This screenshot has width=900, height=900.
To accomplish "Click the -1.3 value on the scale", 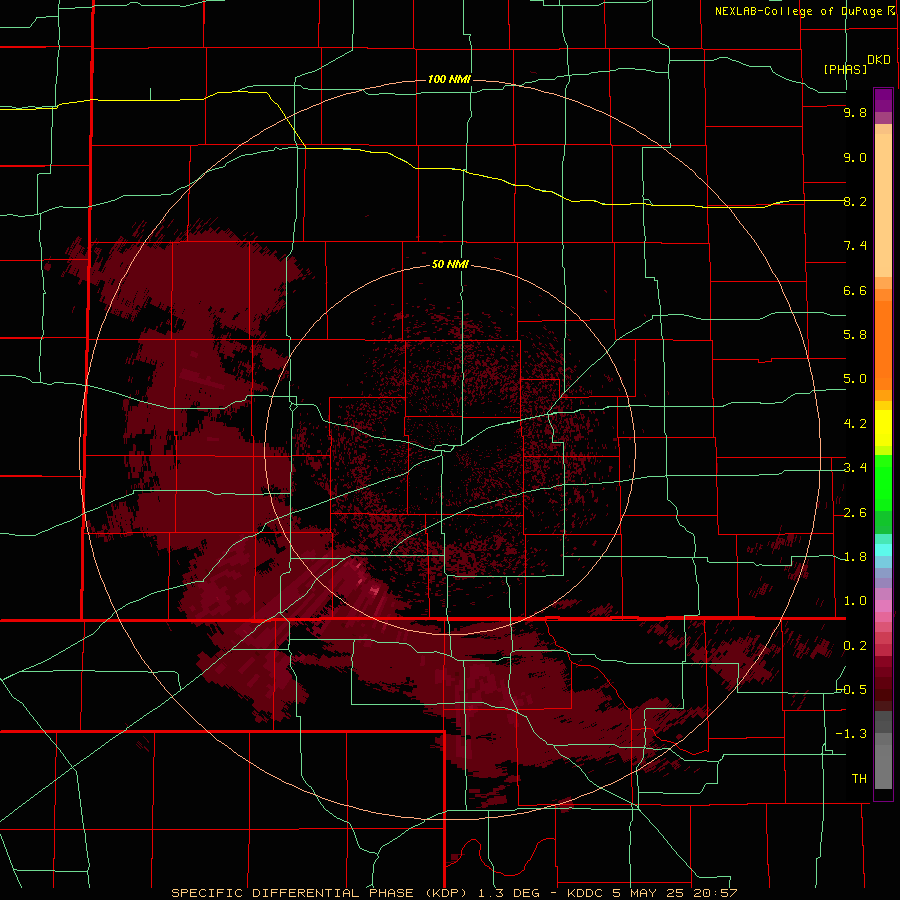I will pos(852,734).
